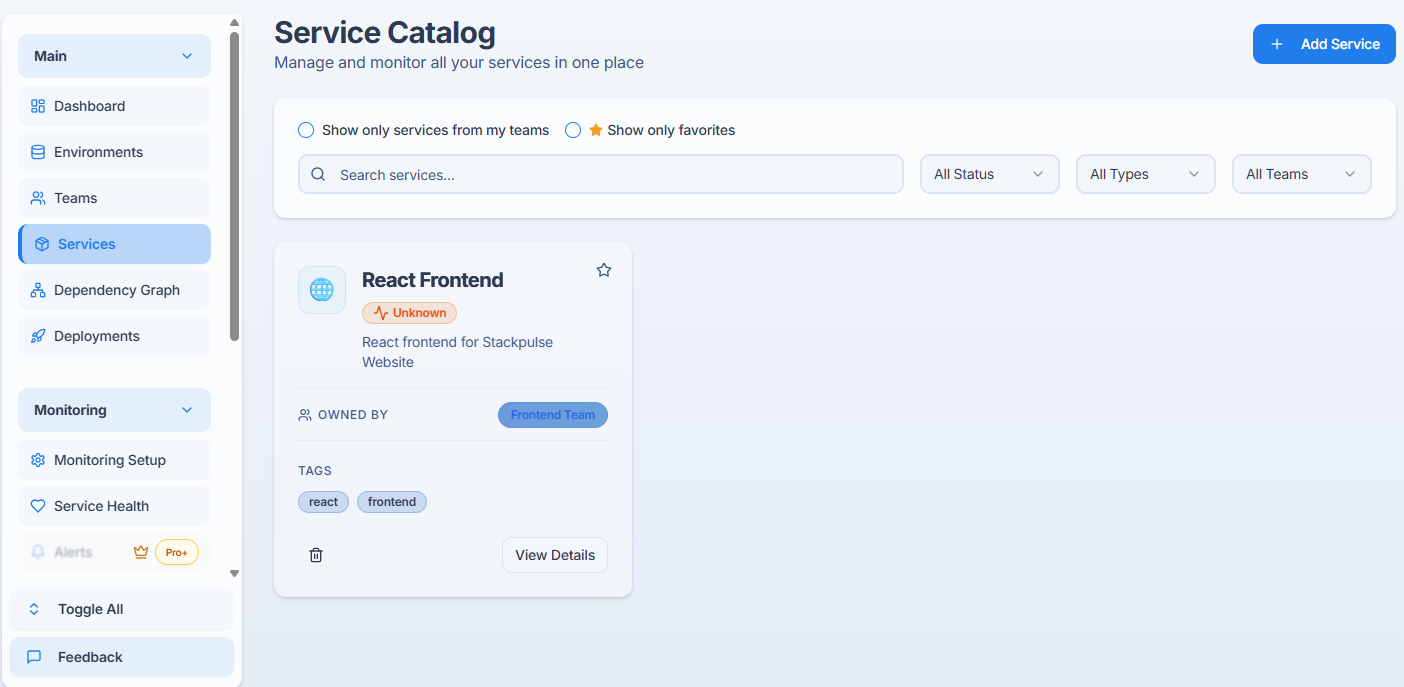Click the Monitoring Setup gear icon
This screenshot has height=687, width=1404.
[x=38, y=460]
